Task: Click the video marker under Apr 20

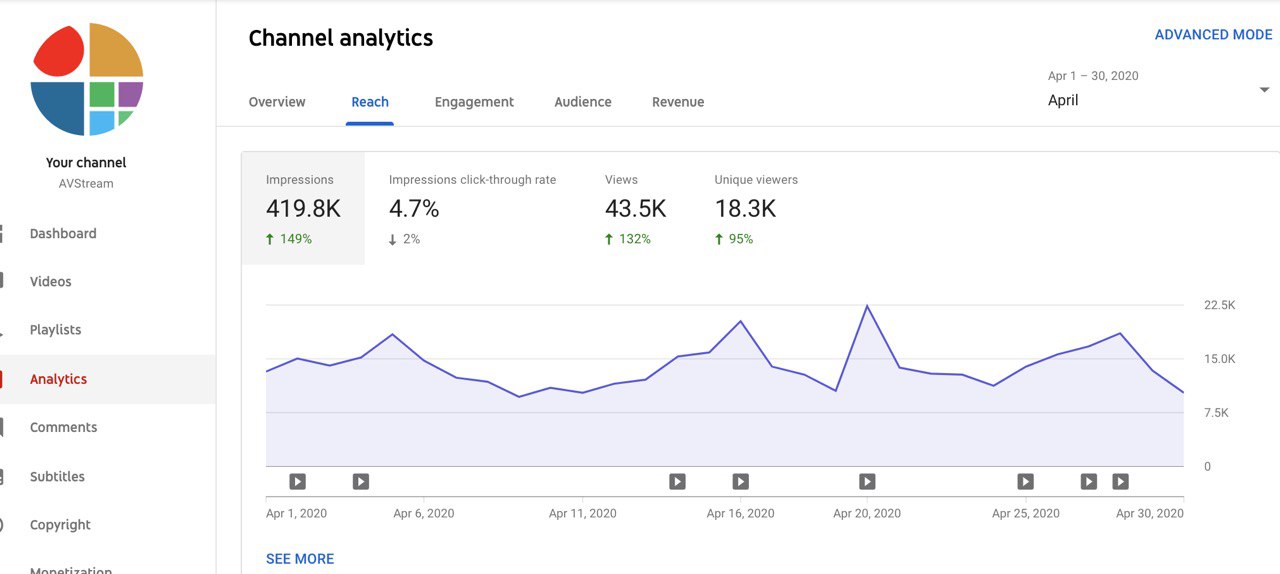Action: (x=867, y=482)
